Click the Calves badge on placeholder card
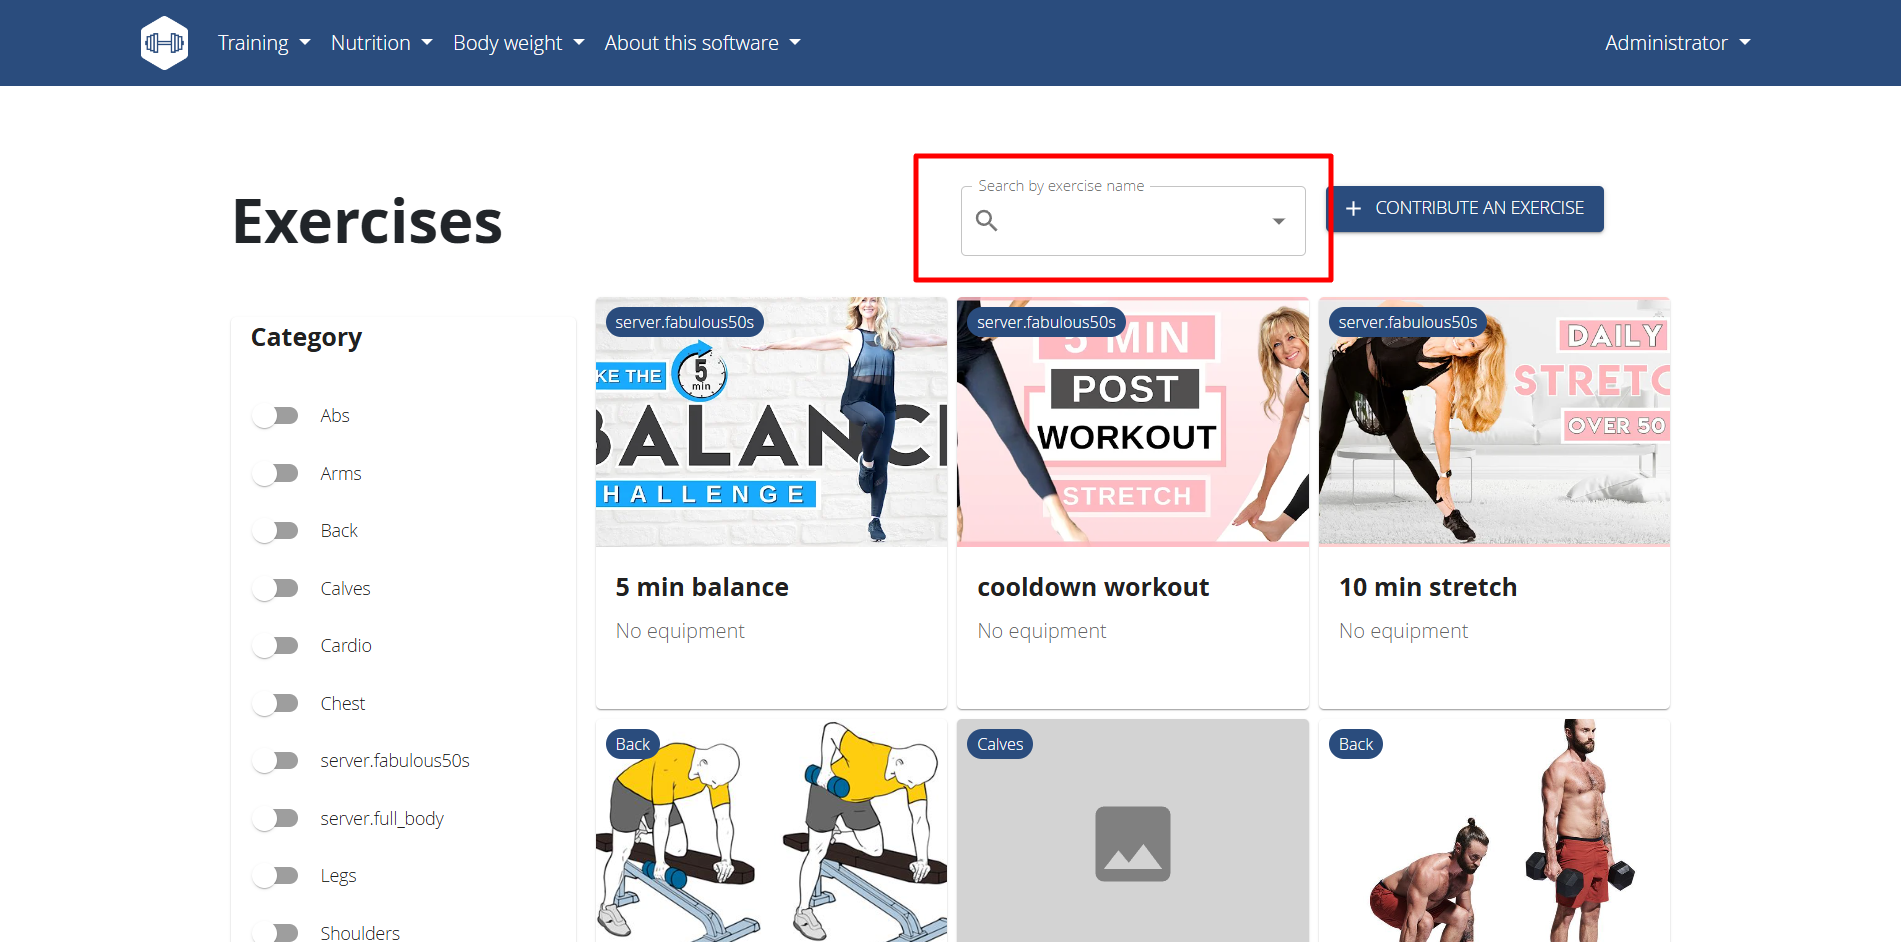1901x942 pixels. [x=1000, y=744]
